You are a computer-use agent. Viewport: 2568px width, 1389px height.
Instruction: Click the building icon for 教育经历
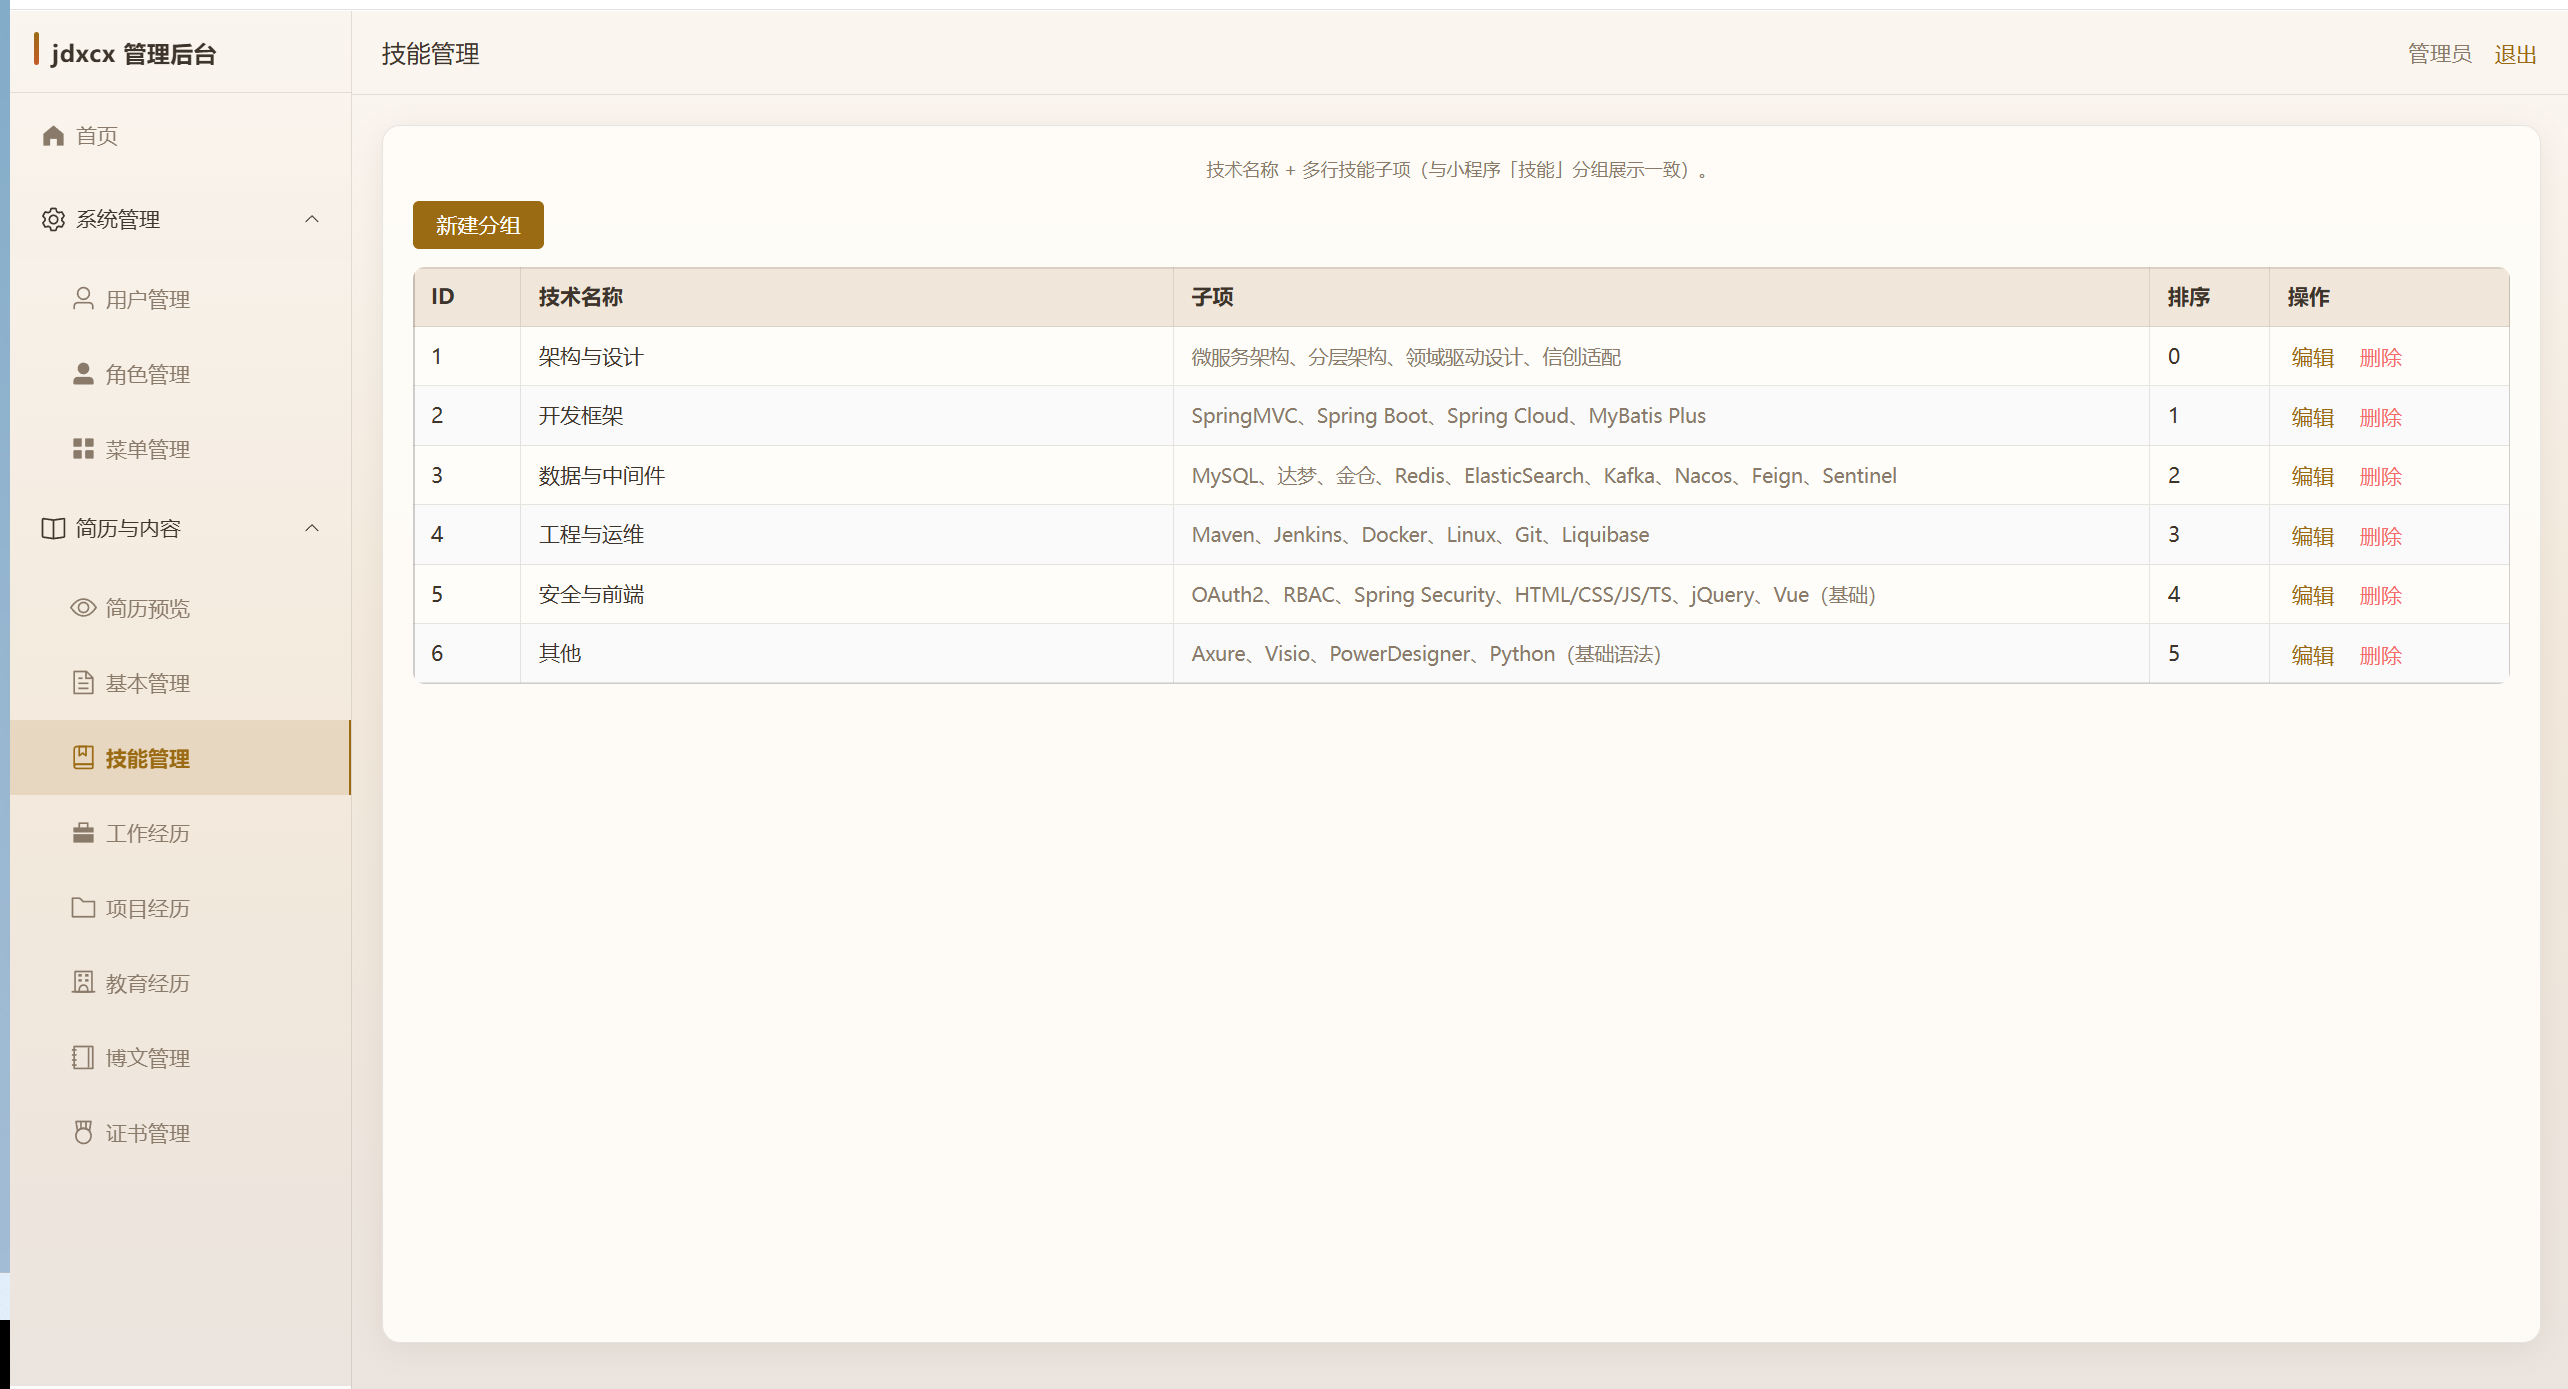point(83,983)
